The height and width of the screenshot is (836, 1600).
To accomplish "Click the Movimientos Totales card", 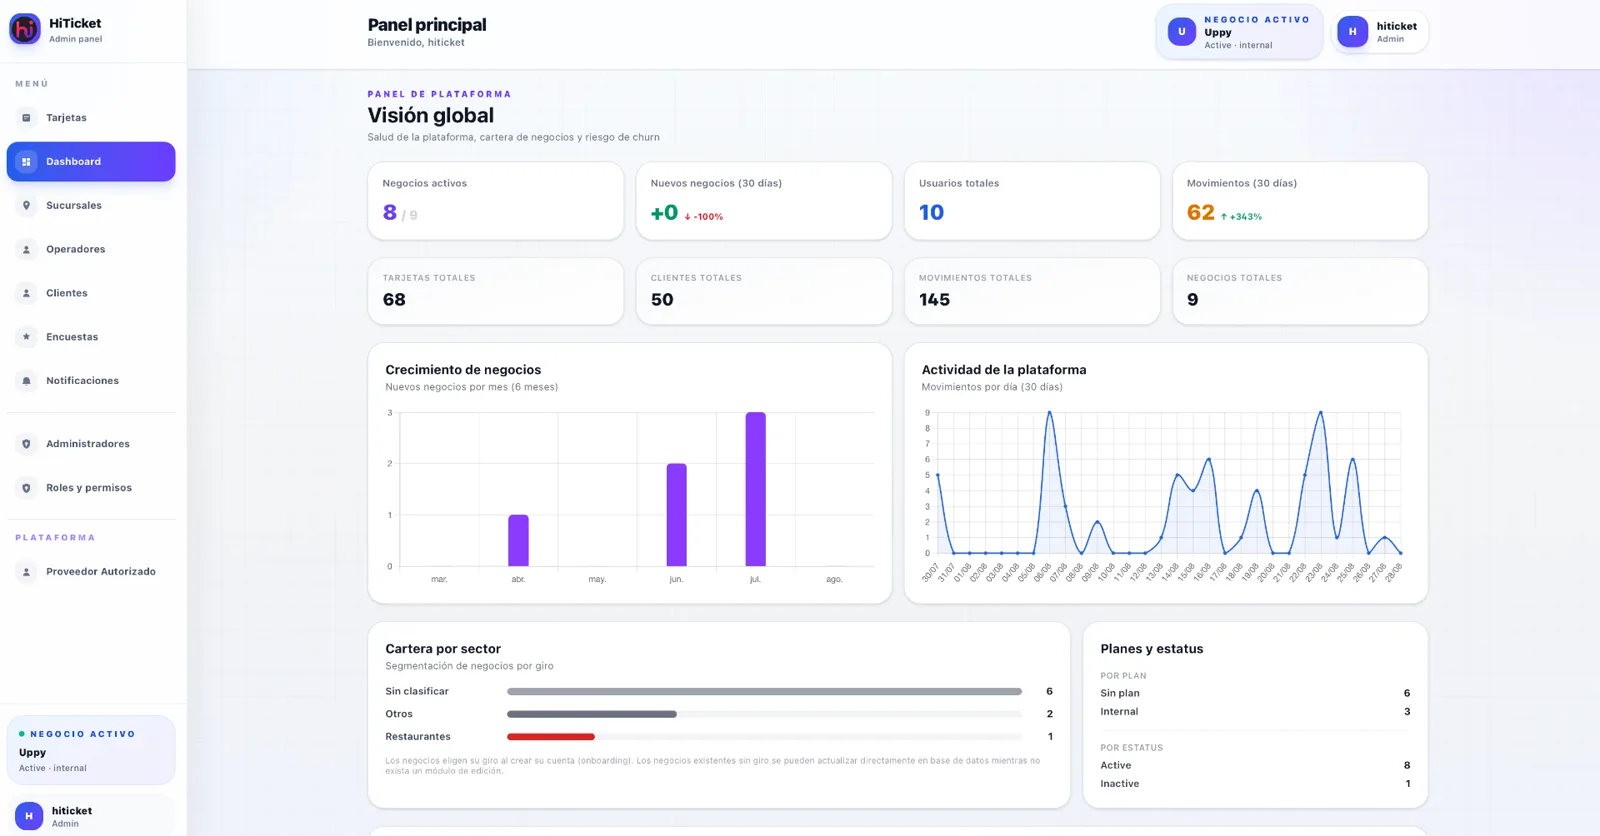I will pyautogui.click(x=1032, y=291).
